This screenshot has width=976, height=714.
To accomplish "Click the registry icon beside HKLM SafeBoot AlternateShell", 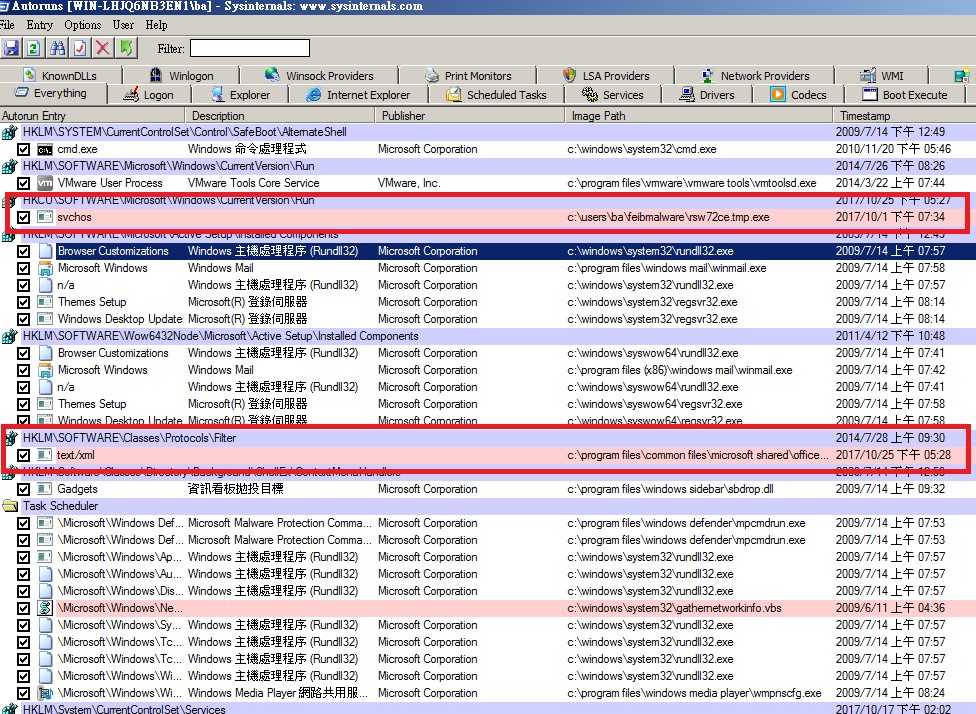I will tap(9, 132).
